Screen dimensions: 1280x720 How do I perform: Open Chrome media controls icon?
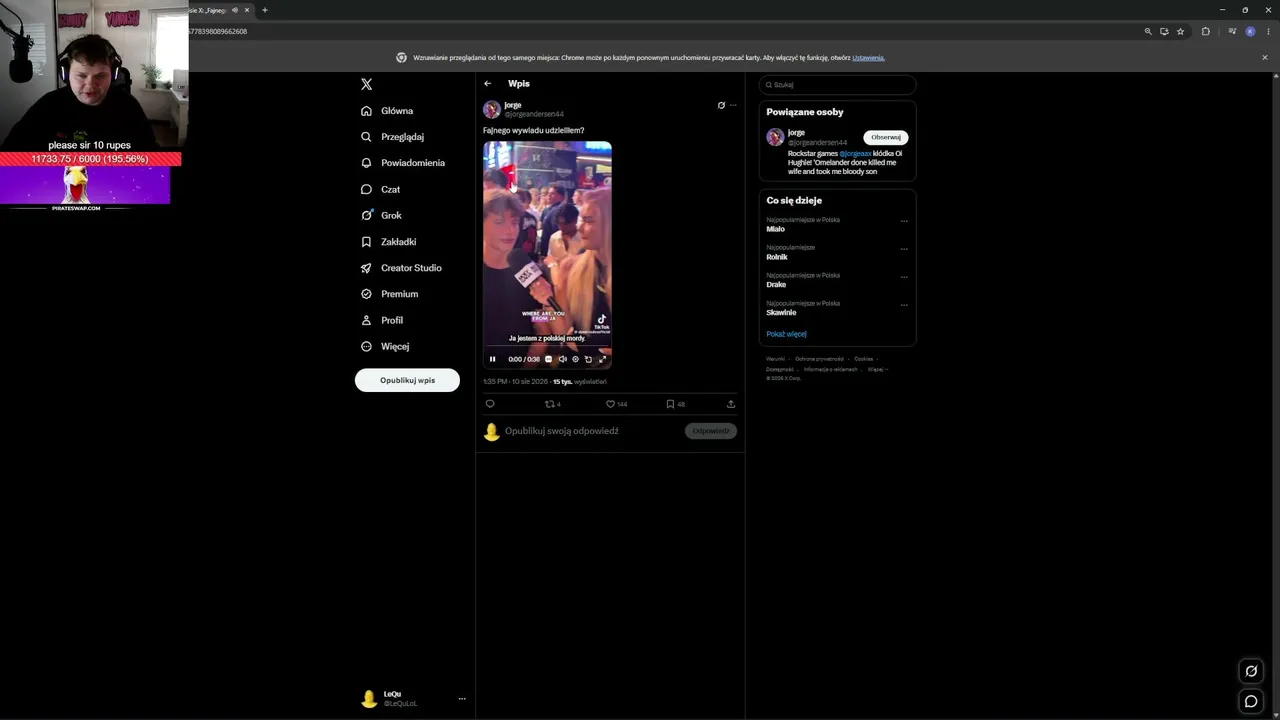click(x=1232, y=32)
